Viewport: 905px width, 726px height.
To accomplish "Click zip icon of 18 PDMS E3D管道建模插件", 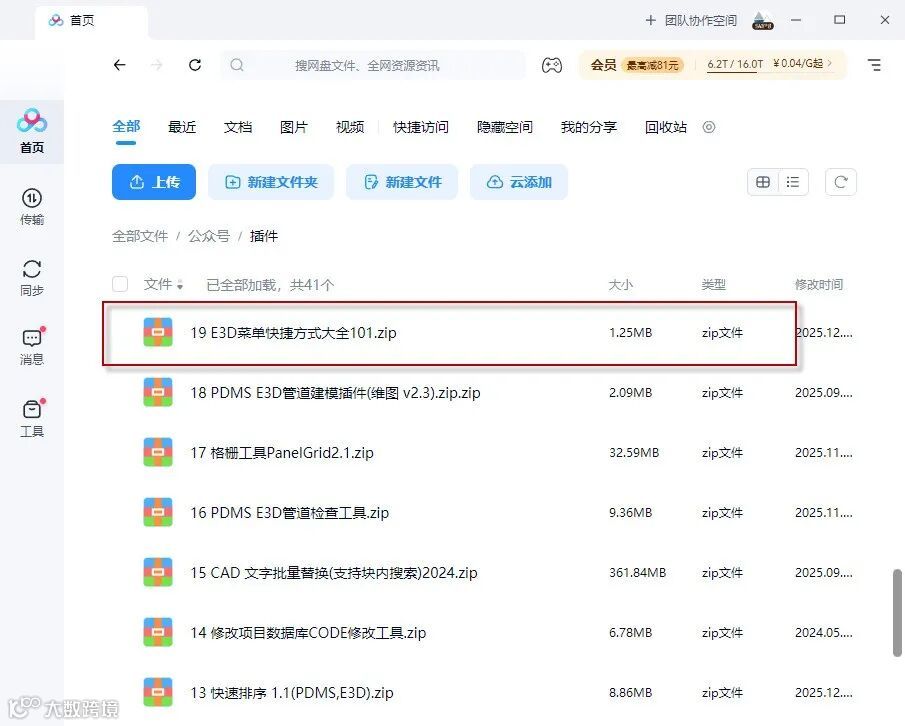I will click(x=158, y=392).
